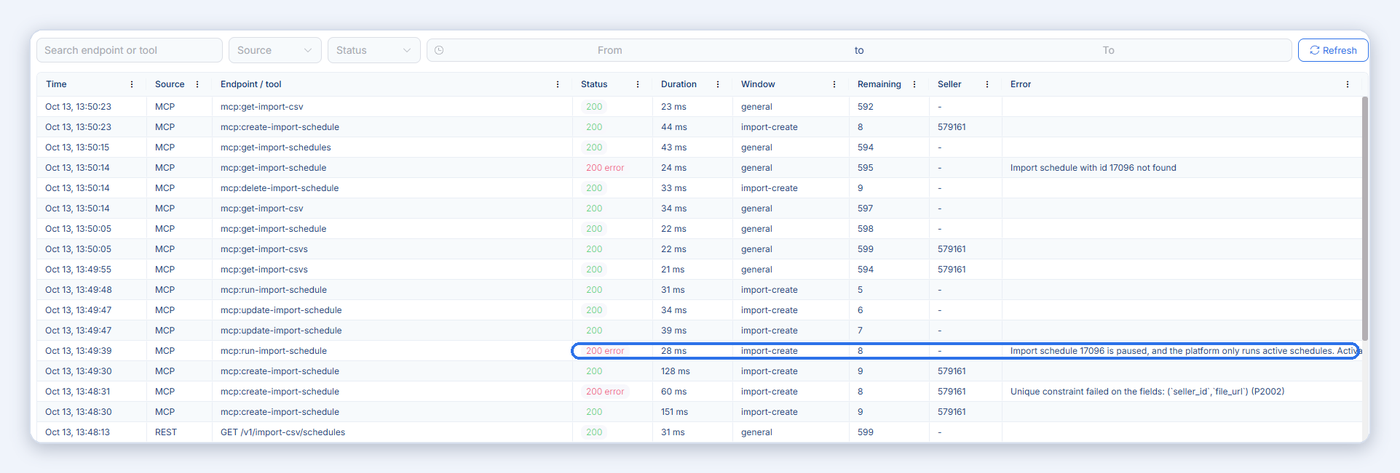Click the Unique constraint failed error message
The image size is (1400, 473).
(1147, 392)
